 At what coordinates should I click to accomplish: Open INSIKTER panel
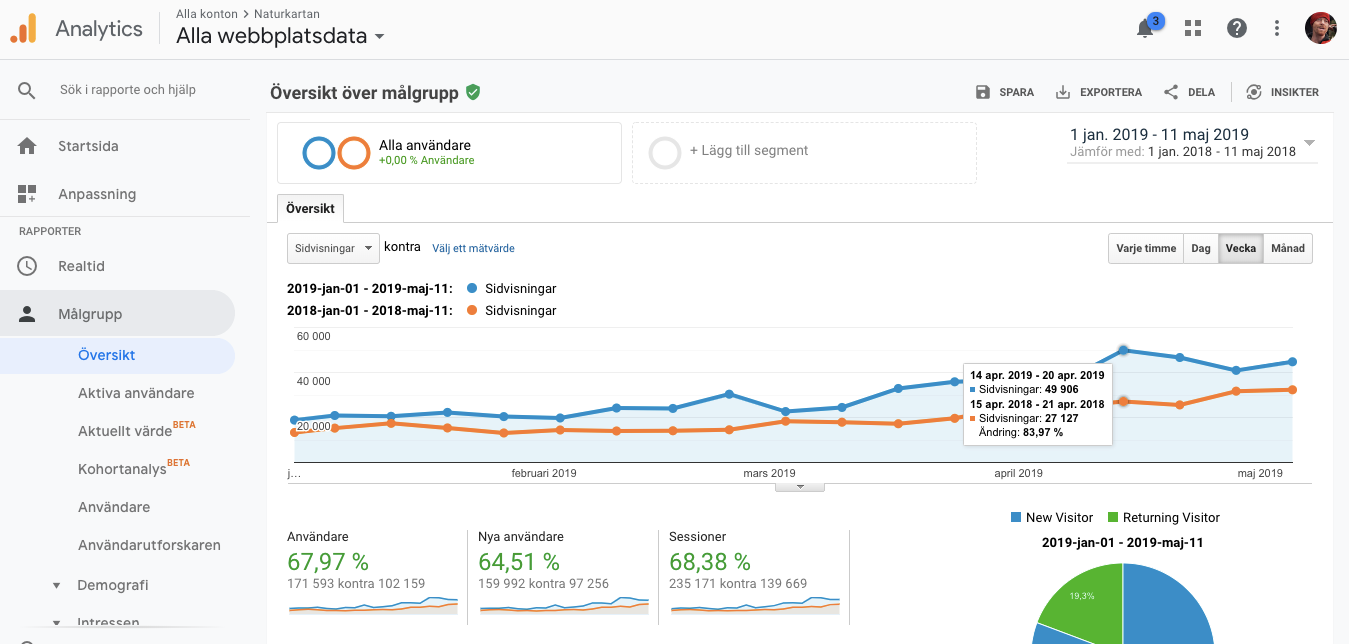(x=1282, y=92)
